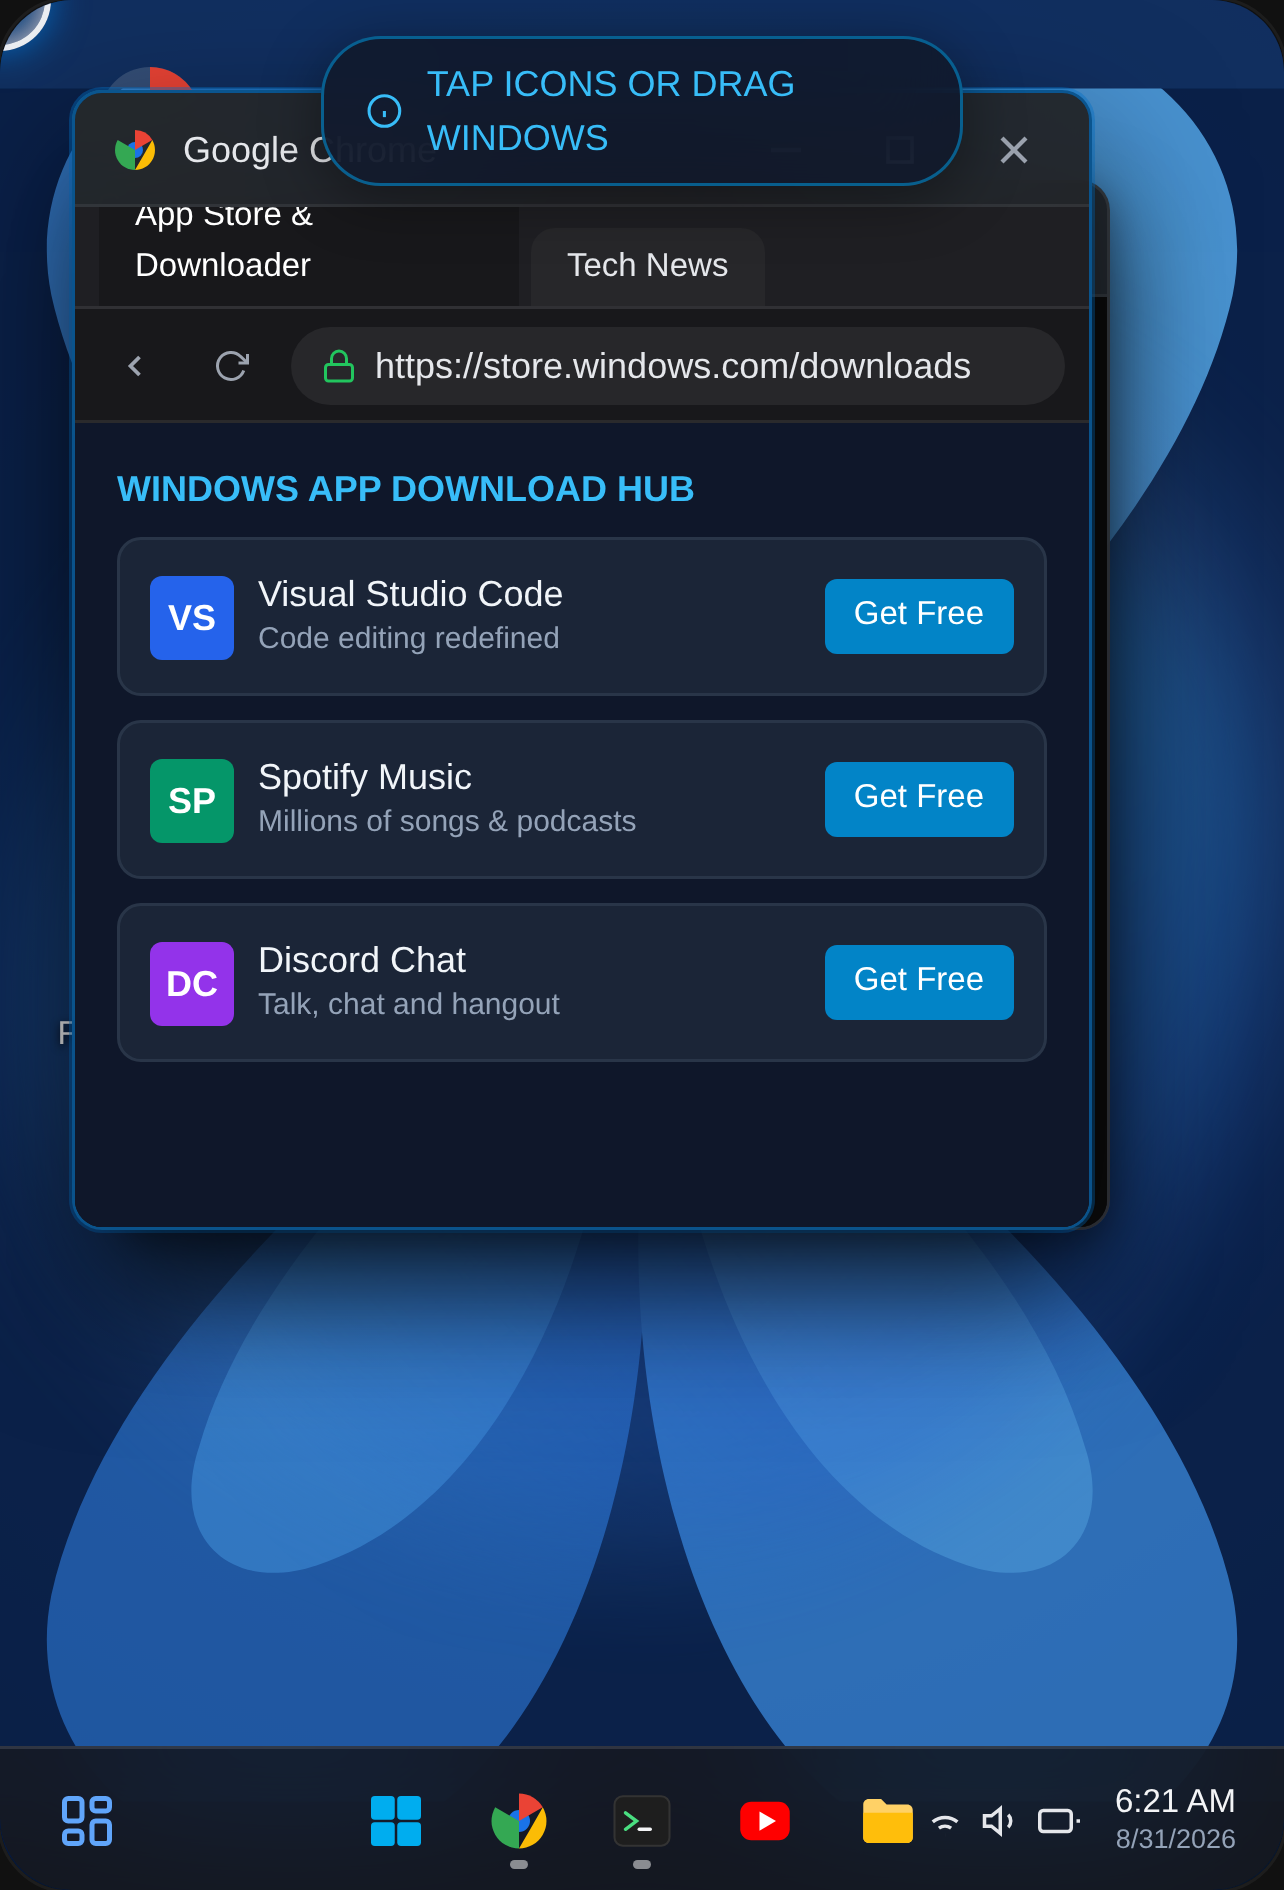
Task: Click 'Talk, chat and hangout' text
Action: 409,1004
